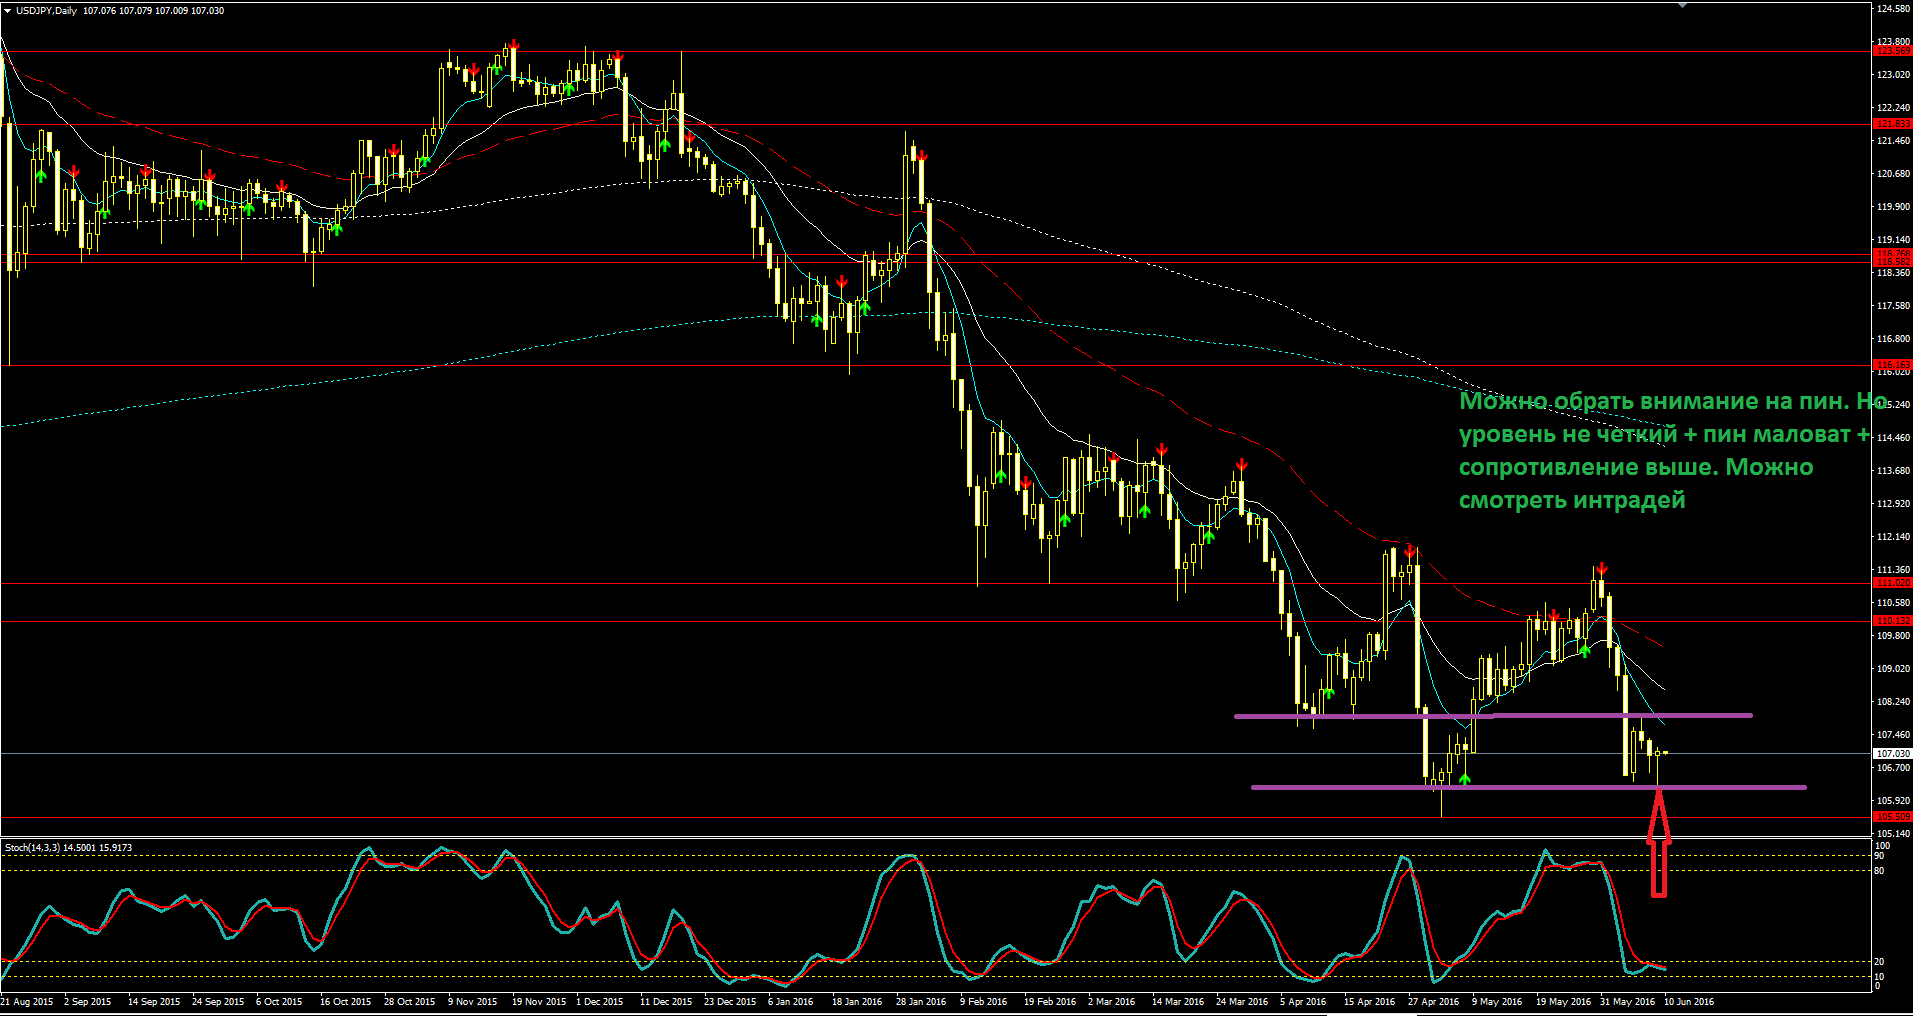Click the 2 Mar 2016 date label
This screenshot has width=1913, height=1016.
click(1112, 1001)
